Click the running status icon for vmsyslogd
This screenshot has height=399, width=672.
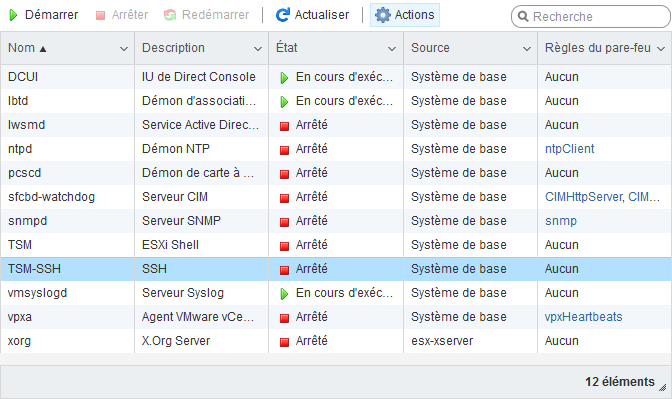(284, 294)
